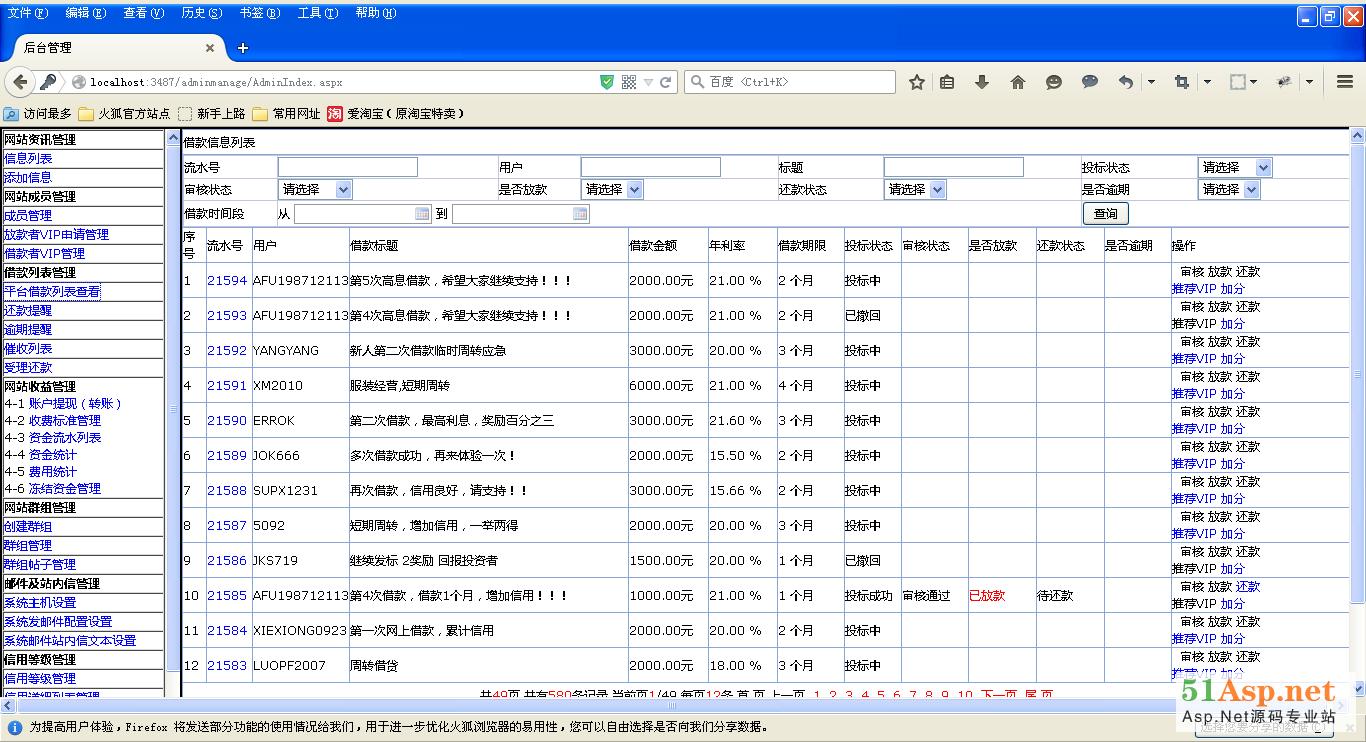The image size is (1366, 742).
Task: Click the bookmark star icon
Action: (x=916, y=82)
